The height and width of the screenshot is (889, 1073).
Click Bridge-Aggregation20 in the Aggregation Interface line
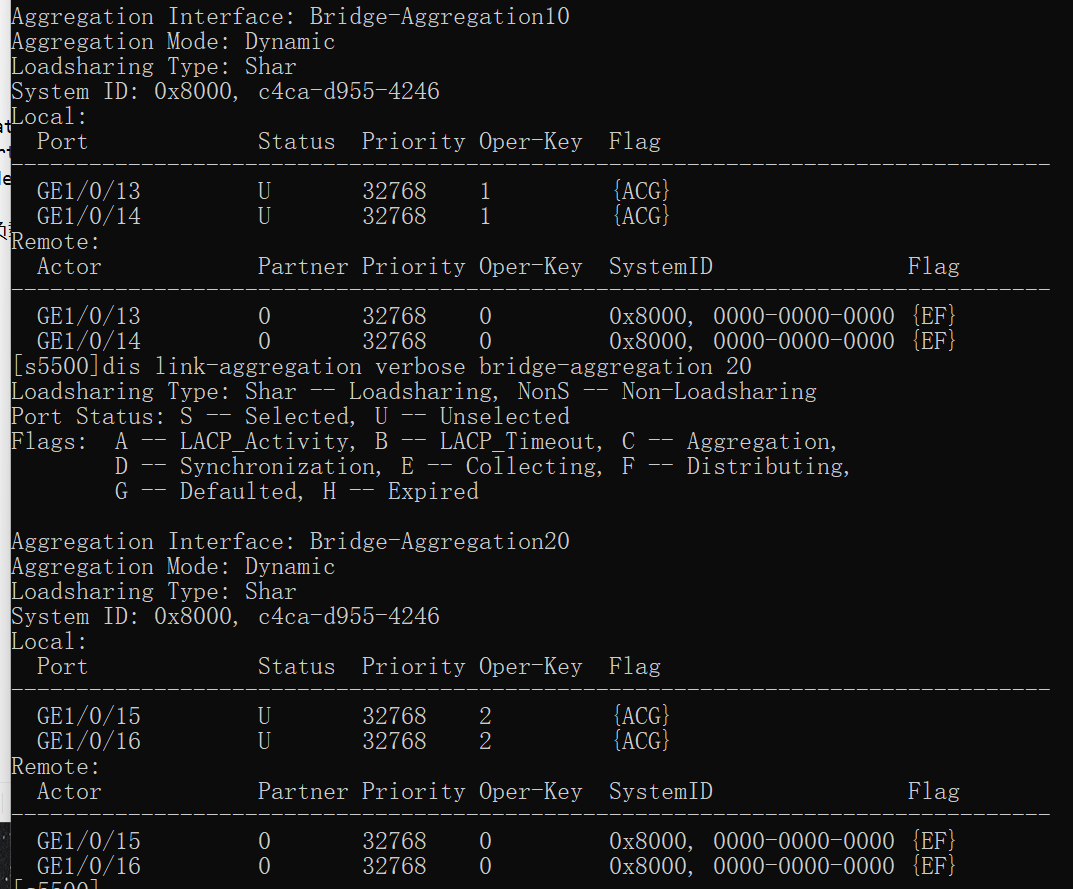point(439,542)
